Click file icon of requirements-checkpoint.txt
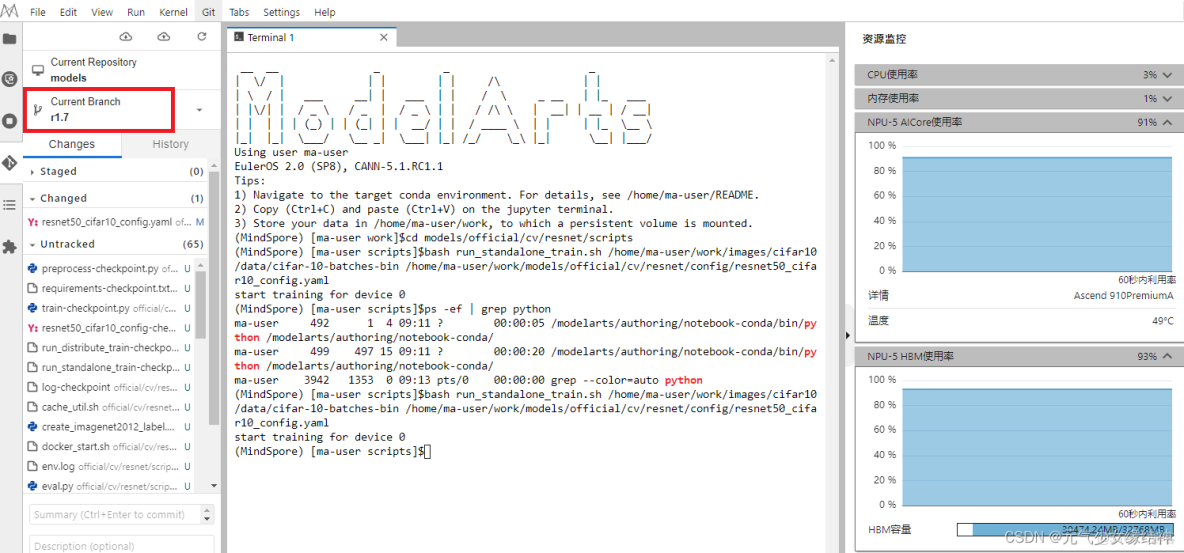The width and height of the screenshot is (1184, 553). tap(33, 289)
